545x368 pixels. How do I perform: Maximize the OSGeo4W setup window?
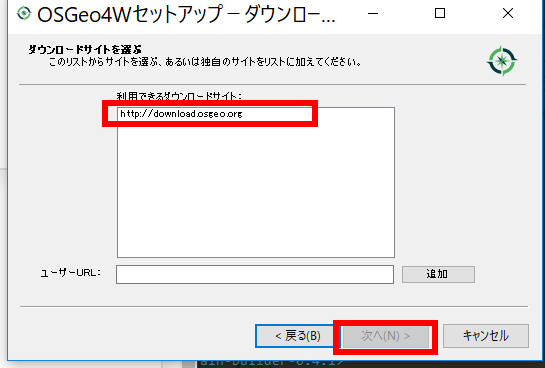click(x=440, y=14)
